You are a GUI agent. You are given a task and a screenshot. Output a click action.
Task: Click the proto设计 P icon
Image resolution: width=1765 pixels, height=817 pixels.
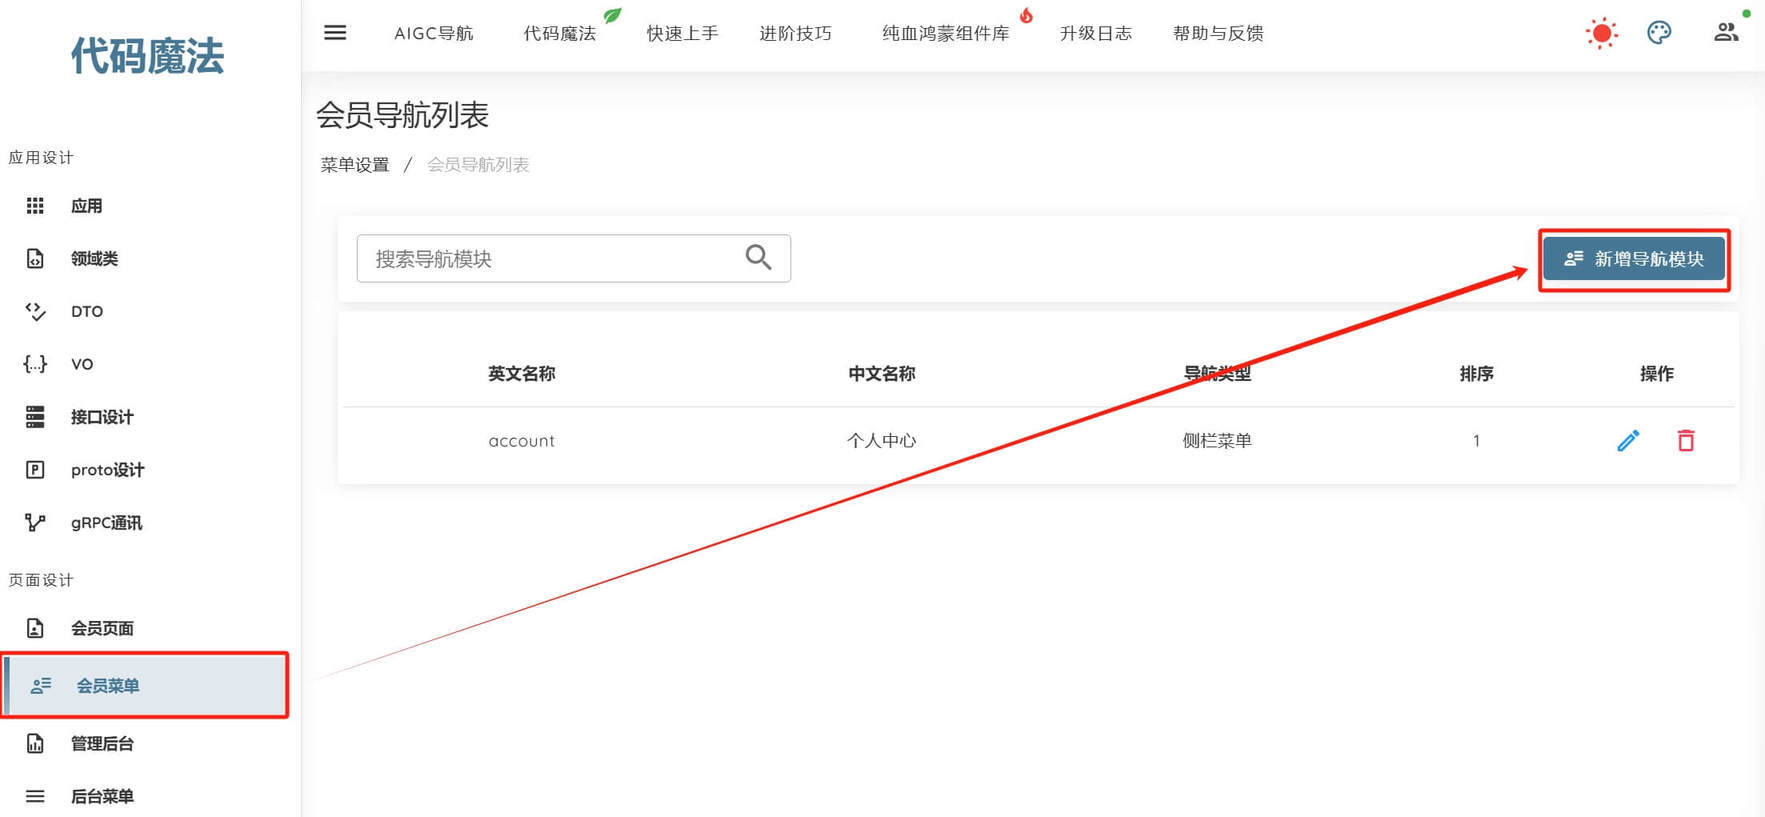tap(35, 470)
